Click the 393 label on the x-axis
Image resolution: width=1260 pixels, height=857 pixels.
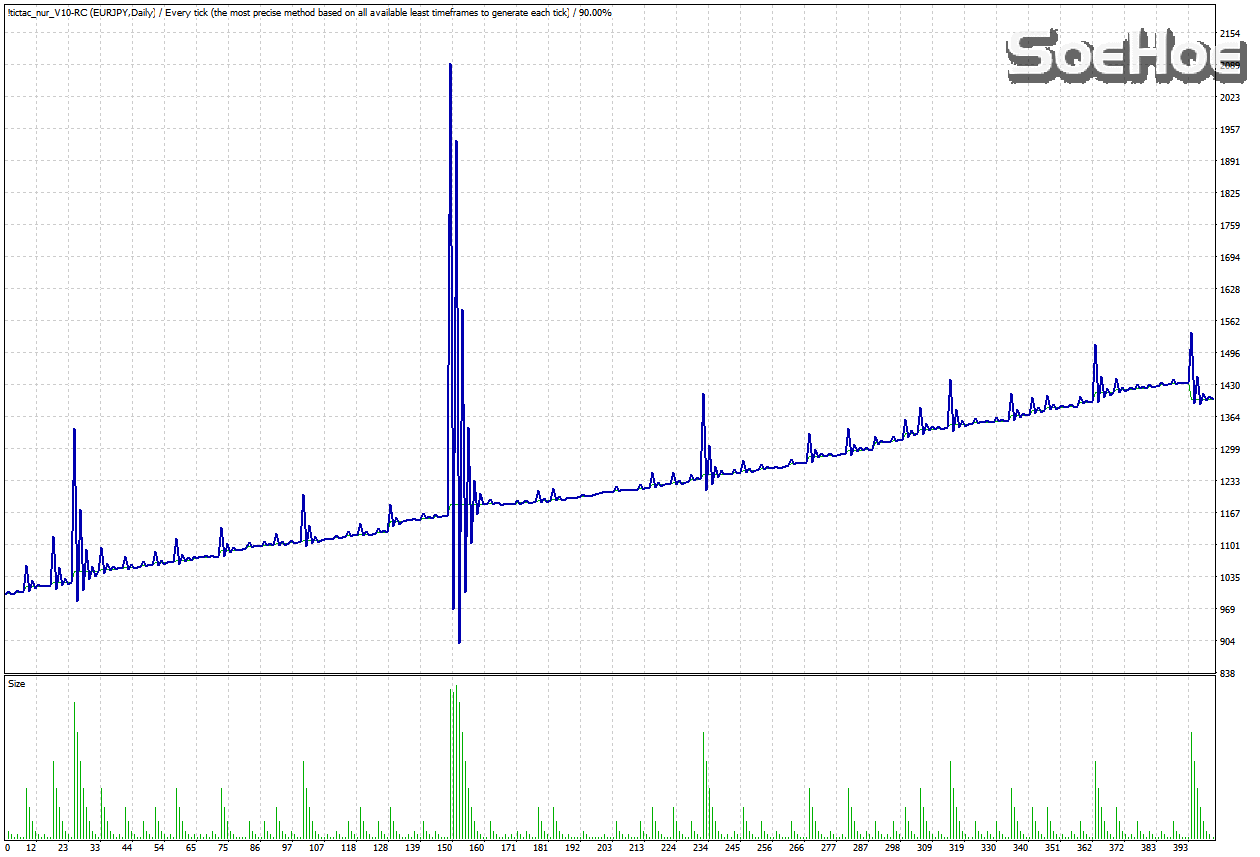tap(1180, 848)
